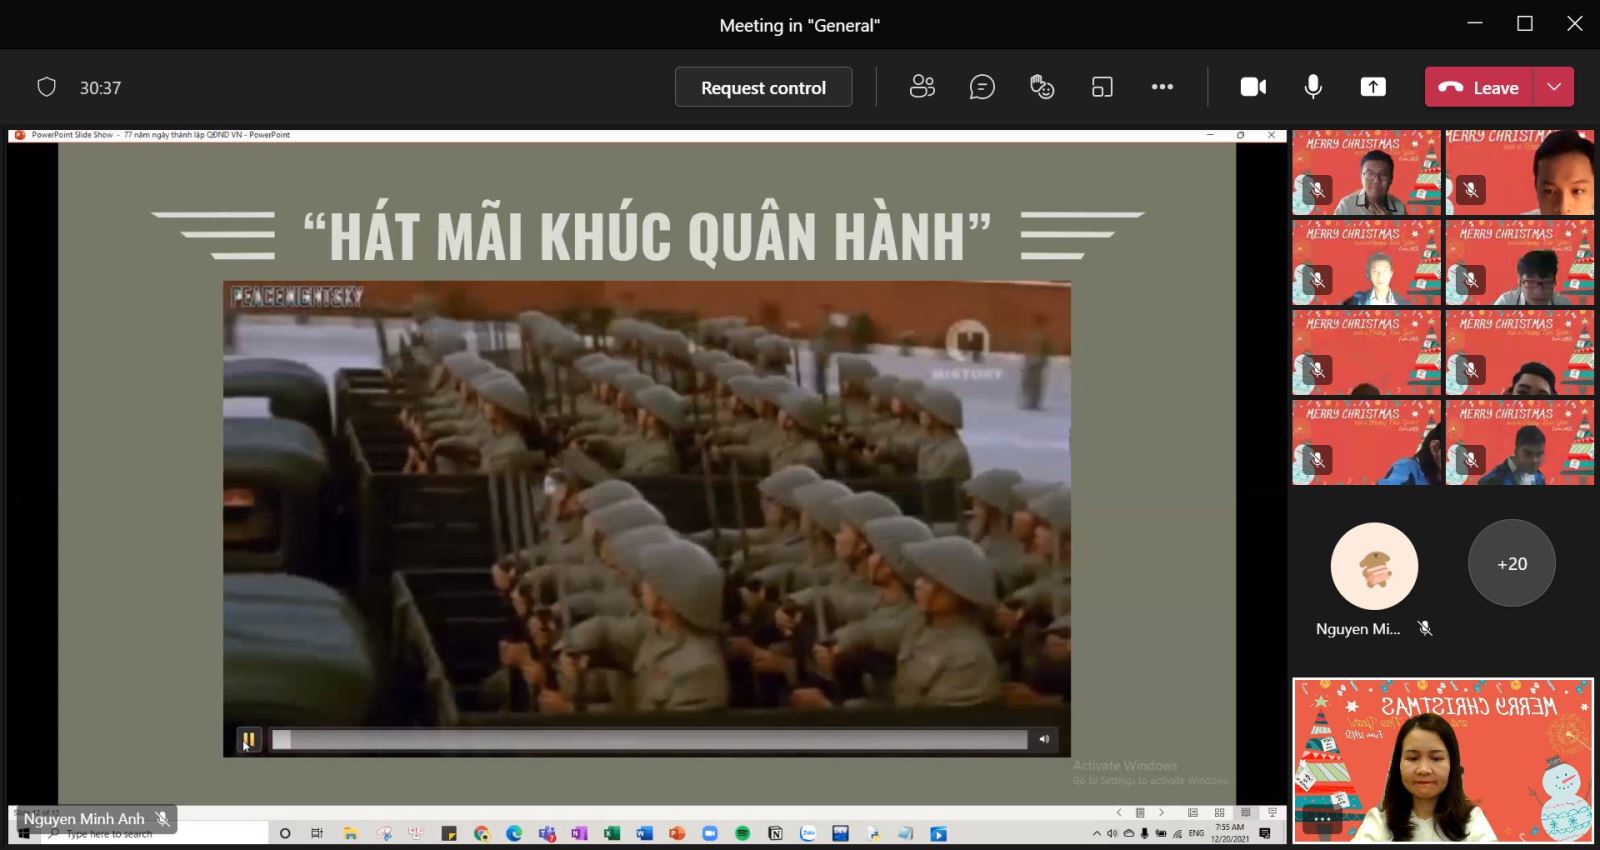Go to next slide arrow in PowerPoint
This screenshot has width=1600, height=850.
tap(1162, 813)
